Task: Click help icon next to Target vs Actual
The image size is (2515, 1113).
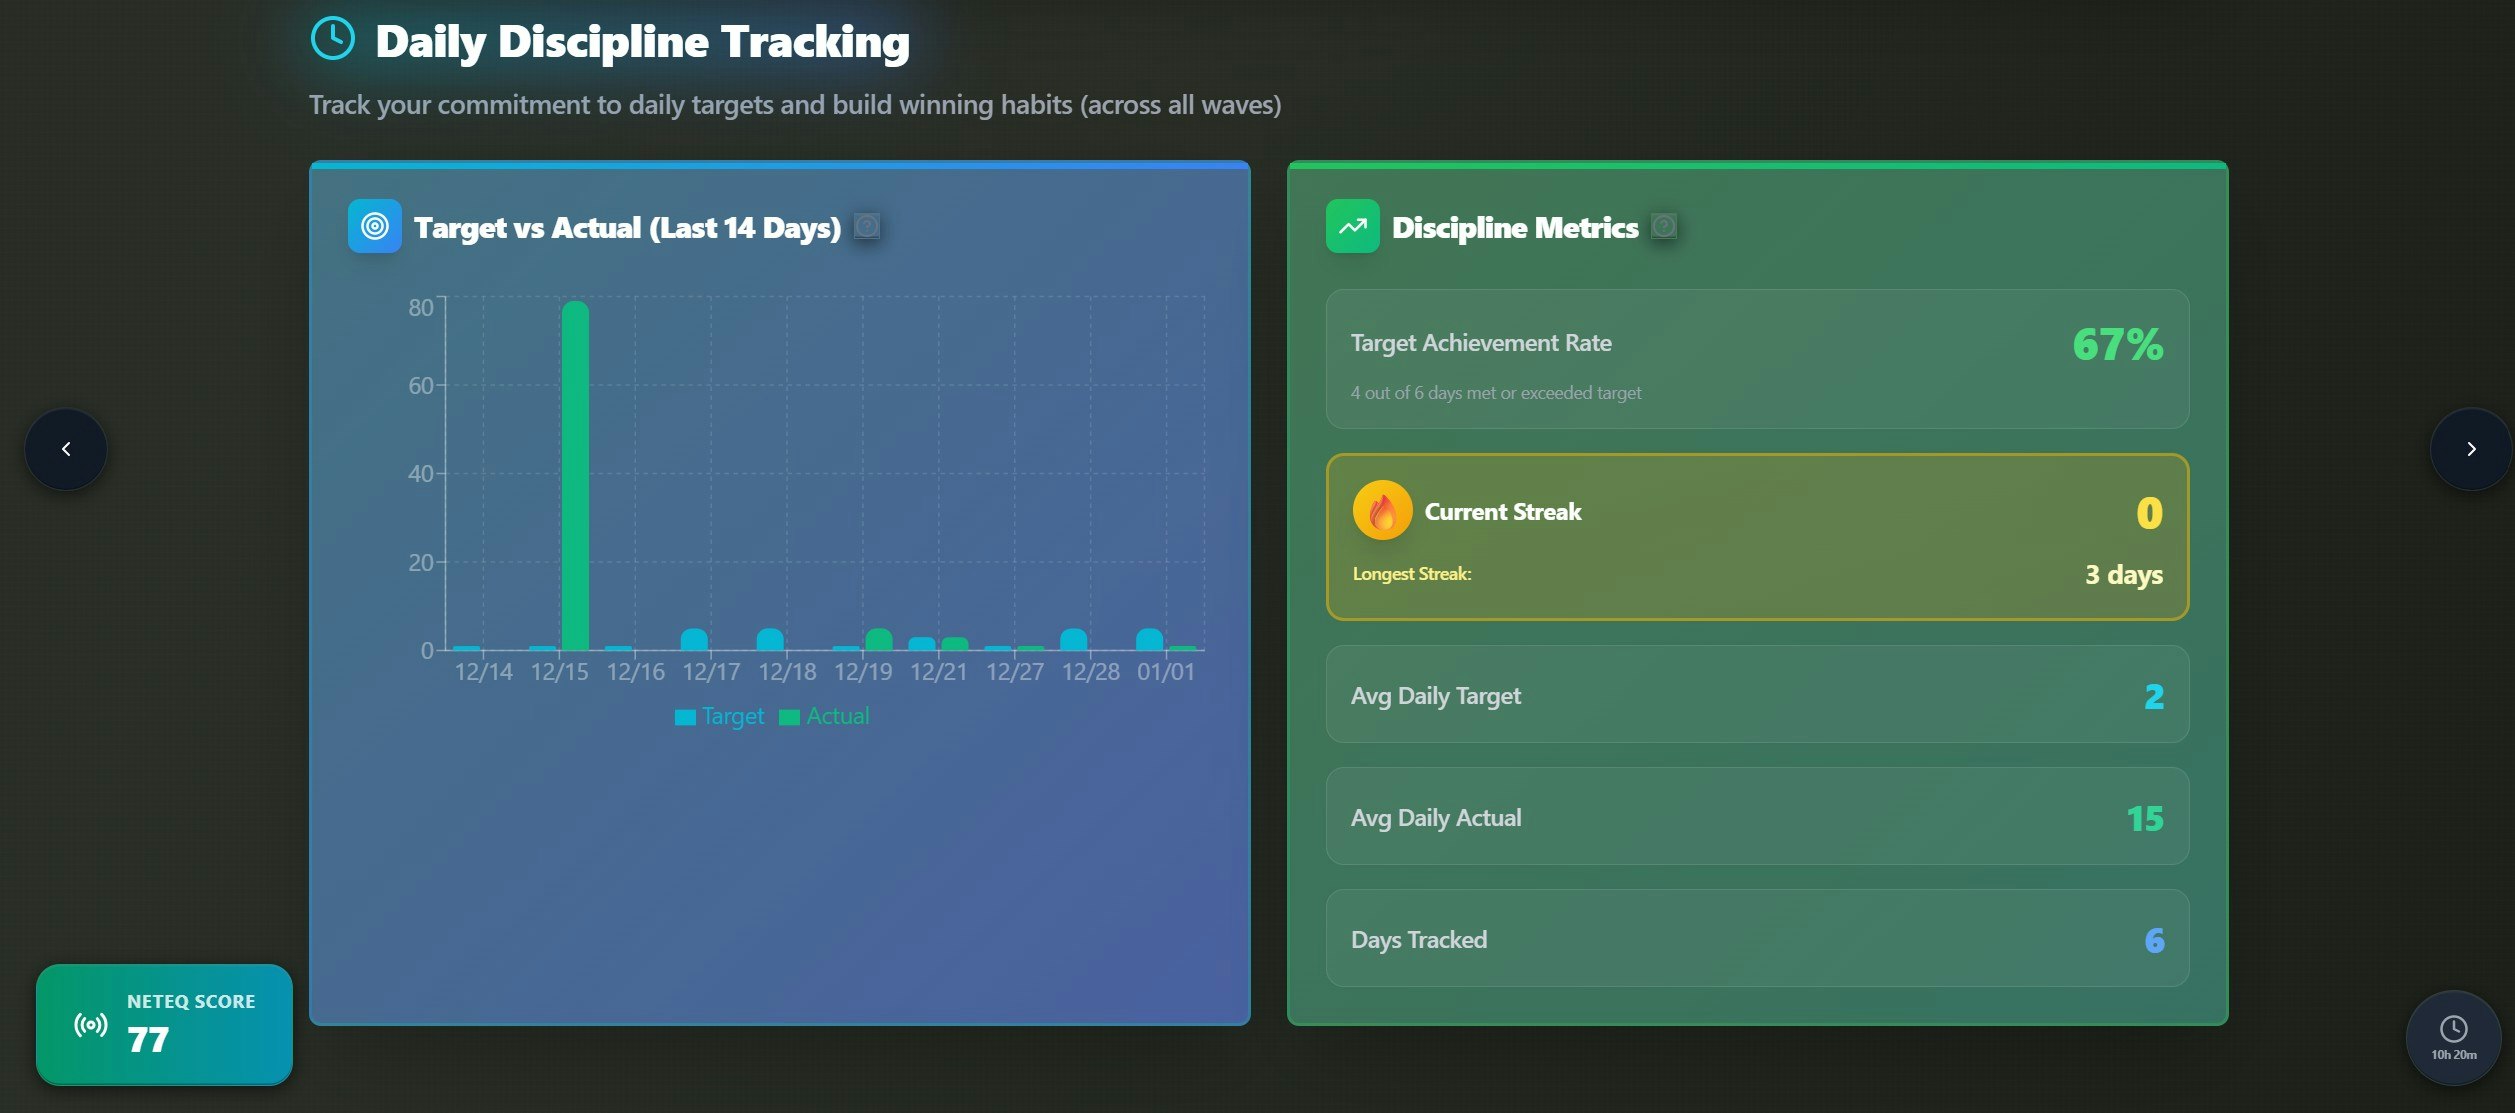Action: [867, 226]
